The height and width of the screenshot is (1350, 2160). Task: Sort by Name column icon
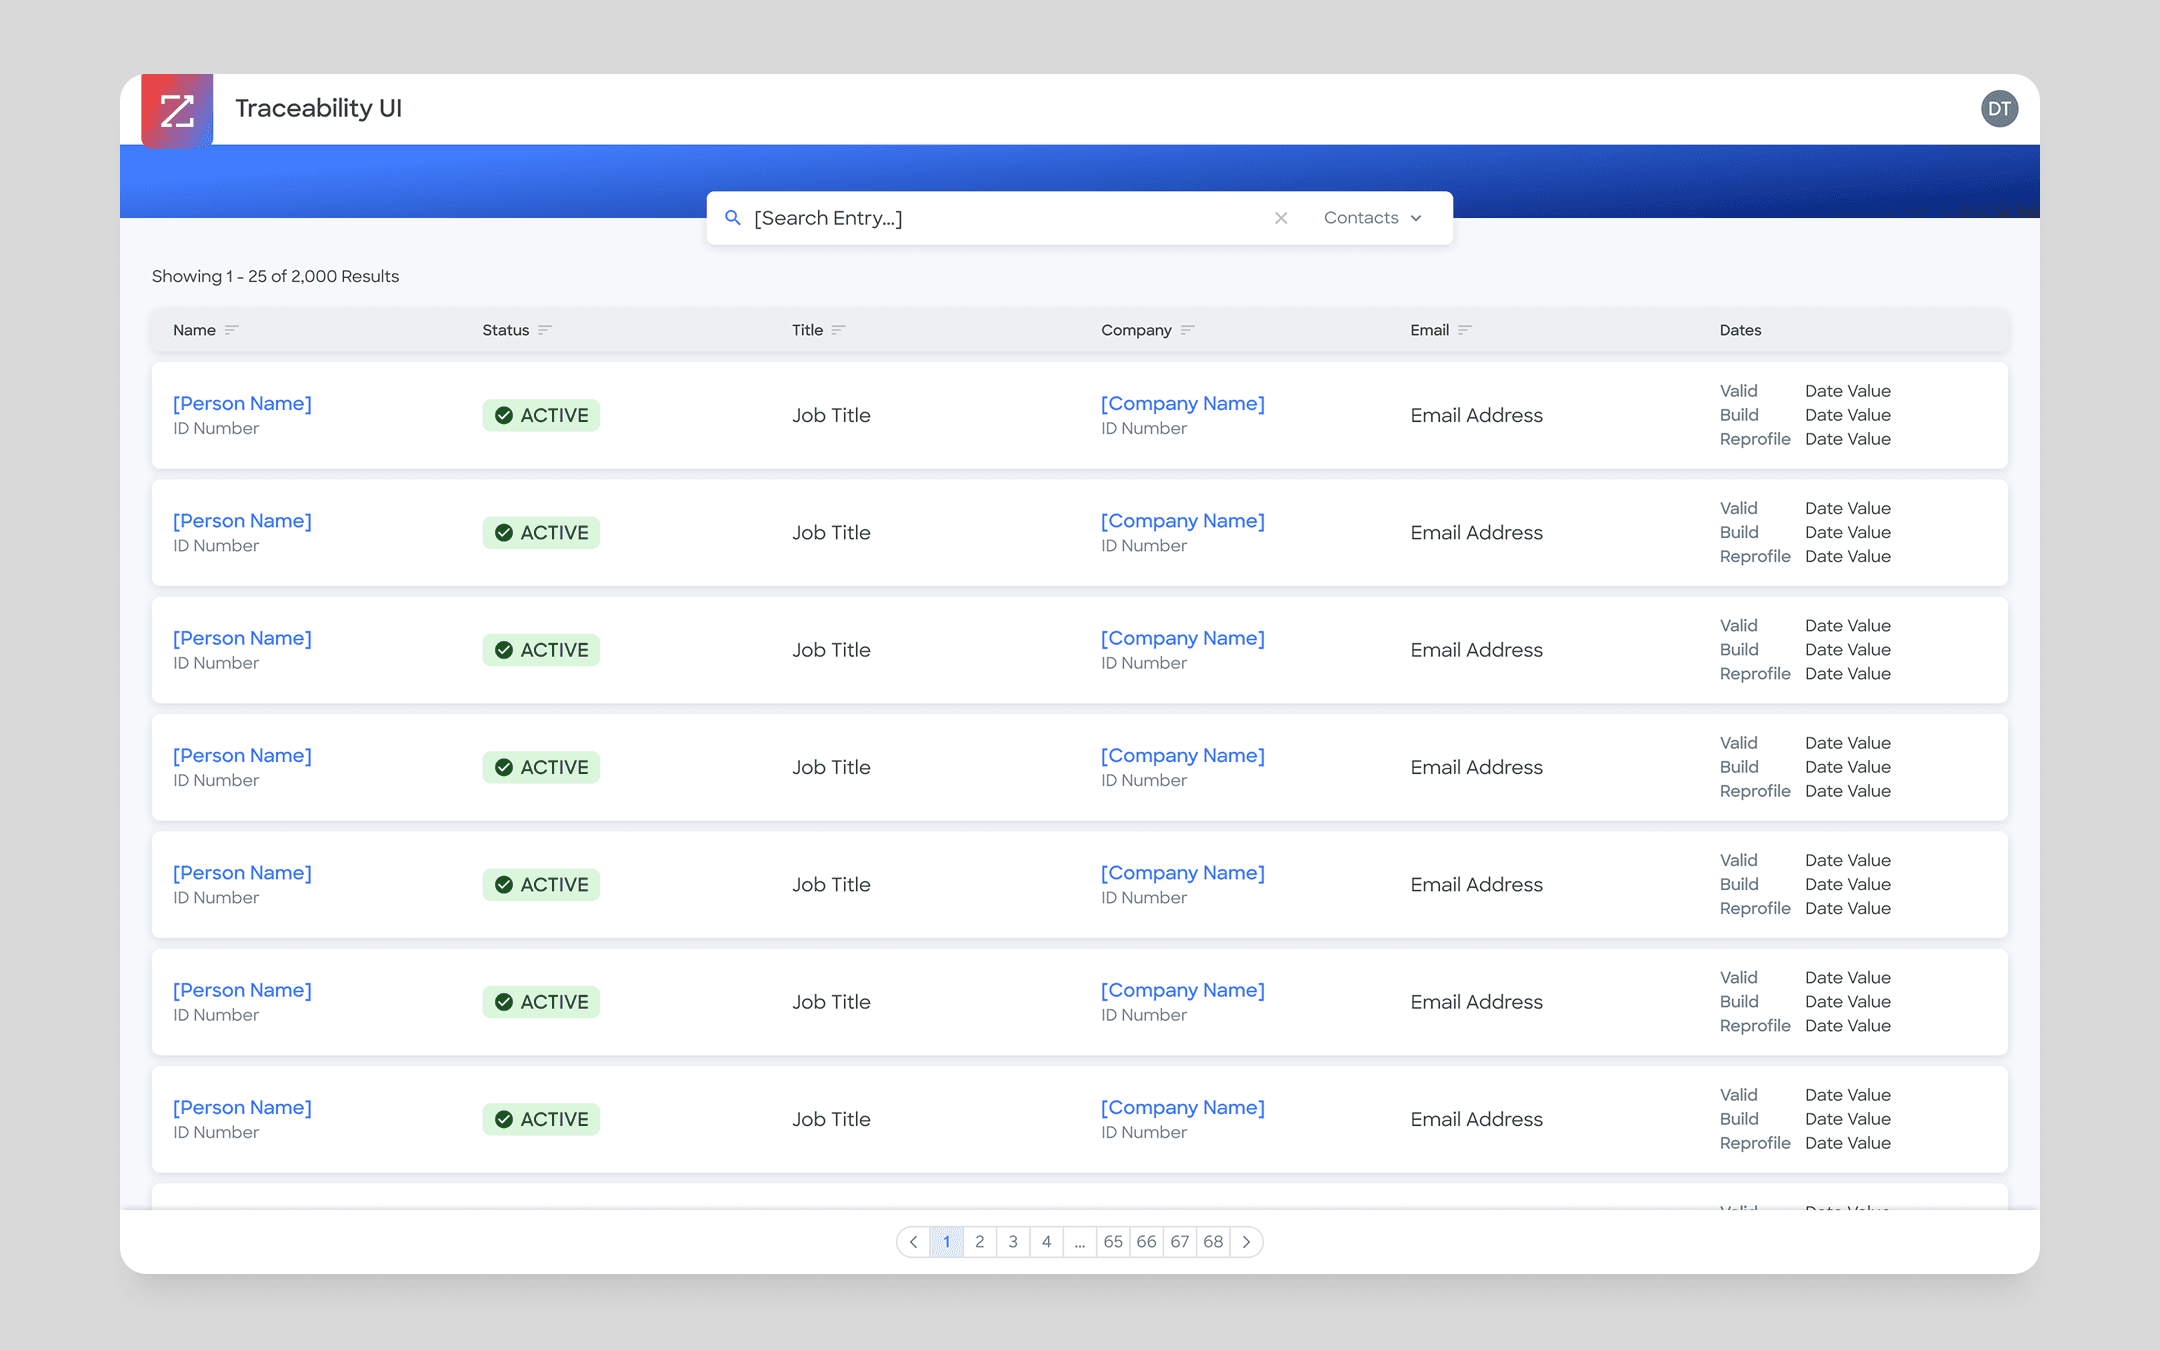[x=232, y=330]
